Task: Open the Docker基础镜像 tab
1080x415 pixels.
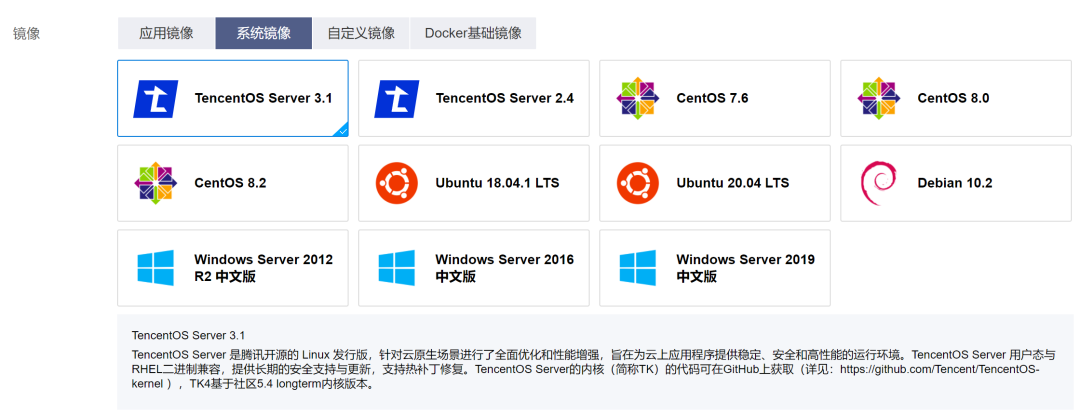Action: tap(473, 33)
